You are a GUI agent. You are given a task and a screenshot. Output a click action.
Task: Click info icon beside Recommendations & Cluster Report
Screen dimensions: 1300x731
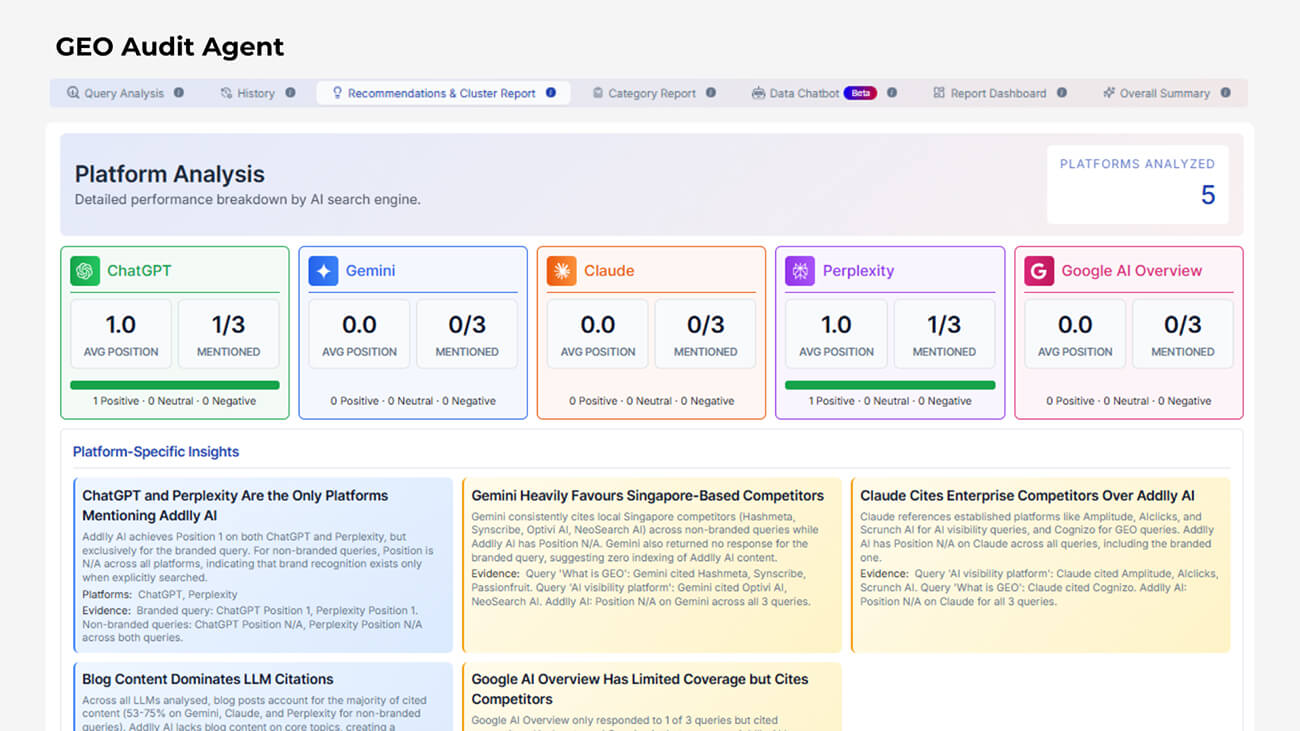(551, 93)
